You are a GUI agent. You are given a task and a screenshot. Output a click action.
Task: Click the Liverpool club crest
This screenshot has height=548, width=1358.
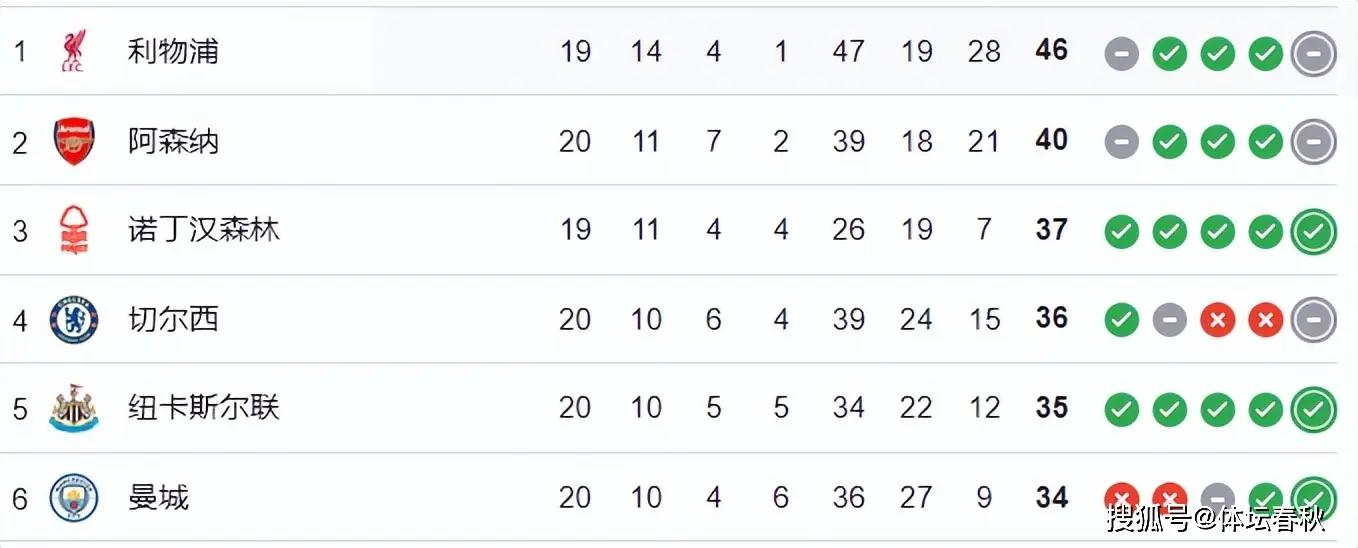74,51
